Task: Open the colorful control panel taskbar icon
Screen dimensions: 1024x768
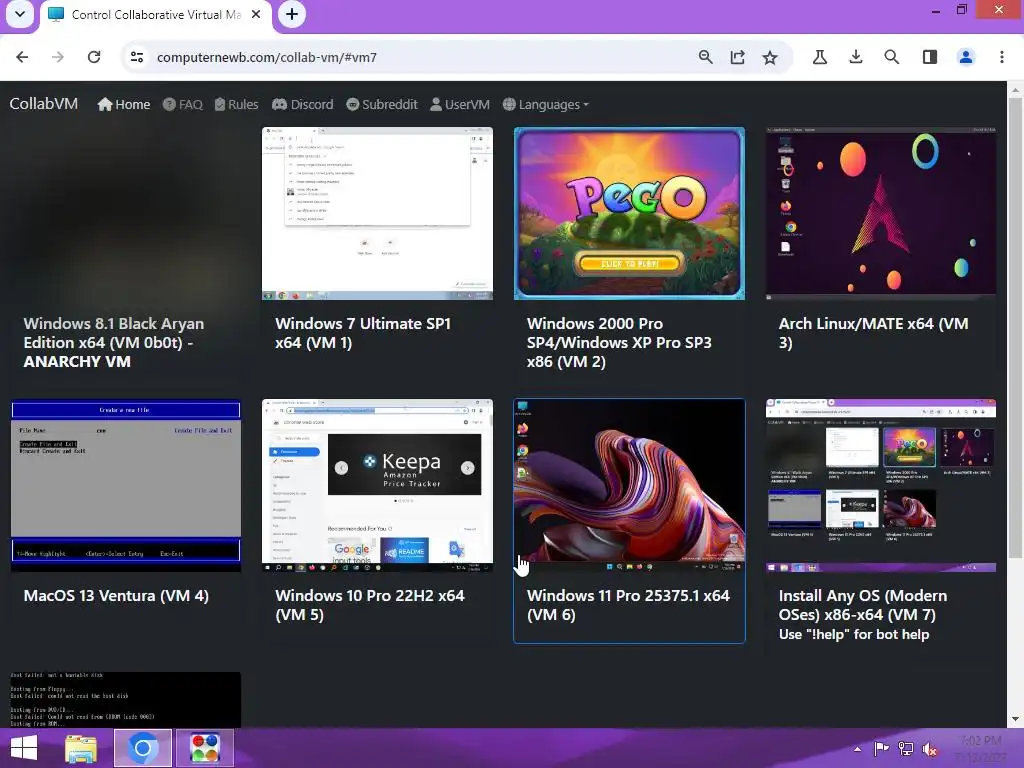Action: (x=205, y=748)
